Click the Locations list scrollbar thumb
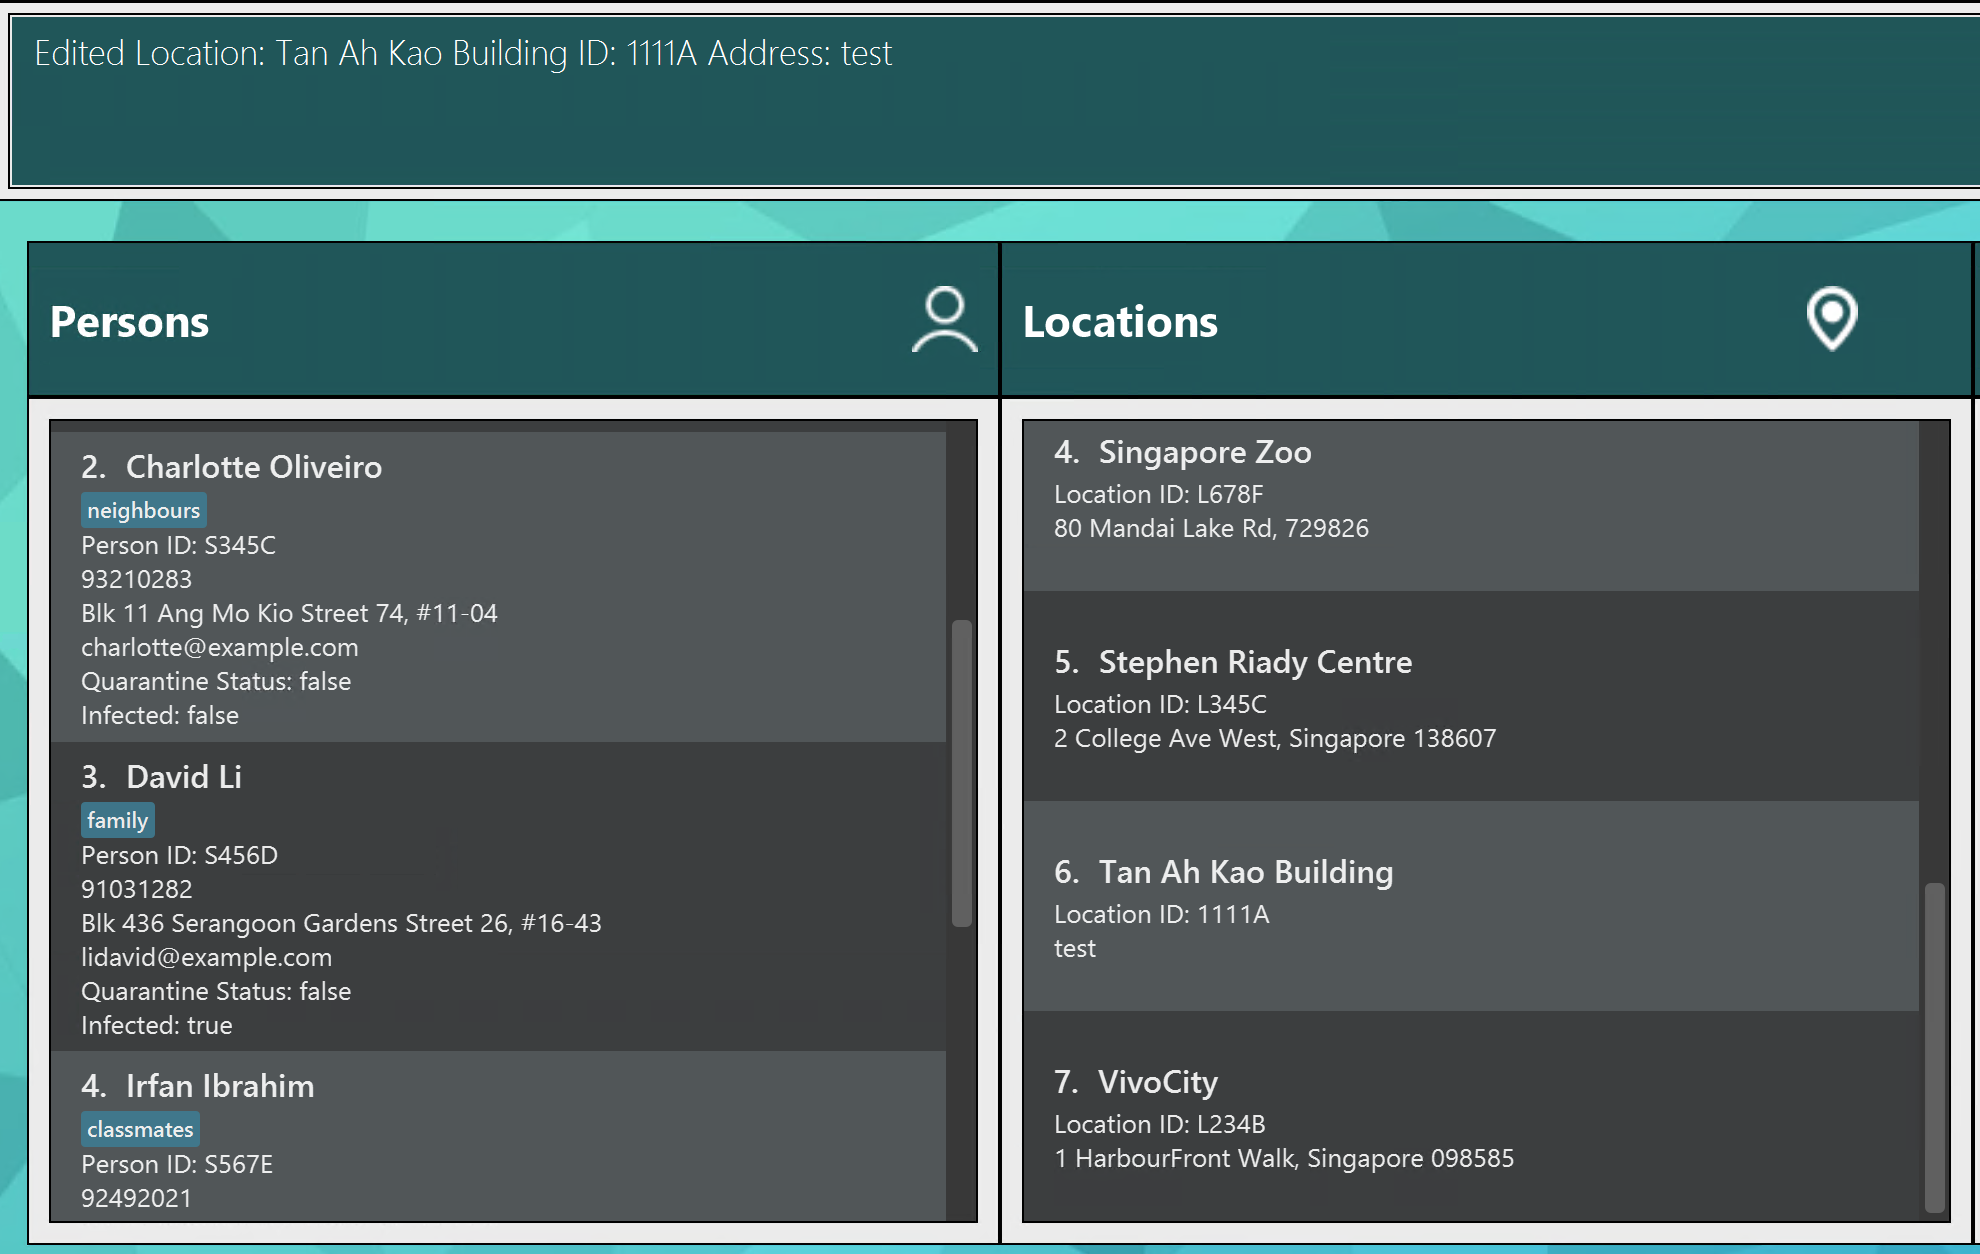 (x=1935, y=1045)
